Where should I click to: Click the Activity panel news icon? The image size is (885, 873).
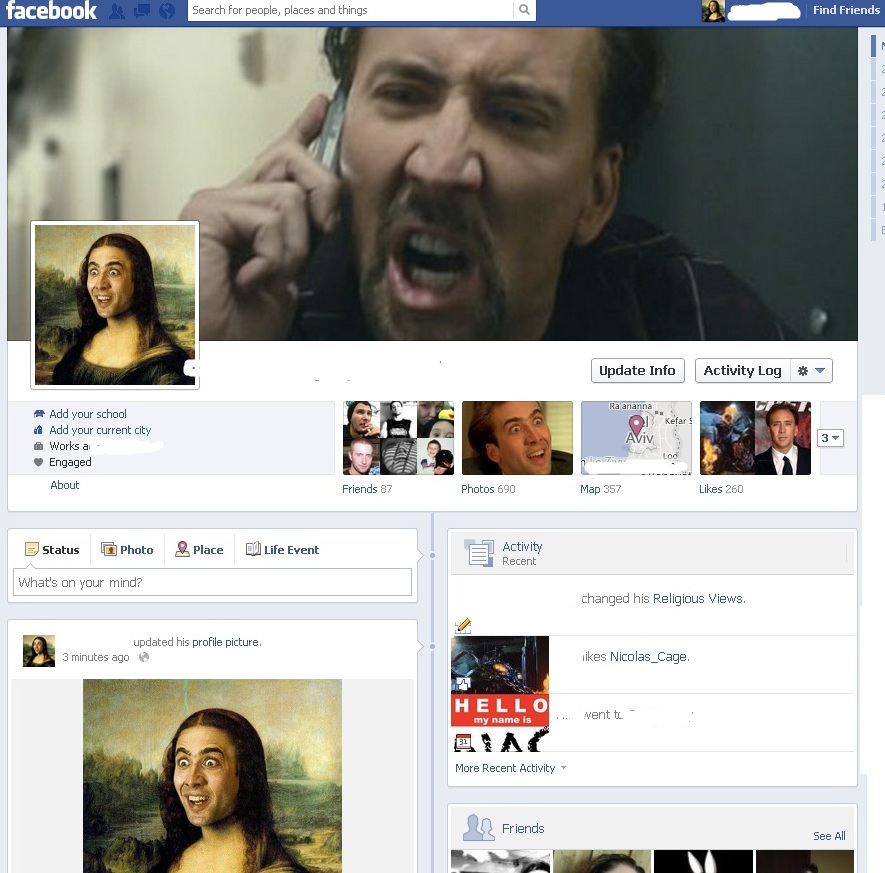click(x=479, y=552)
